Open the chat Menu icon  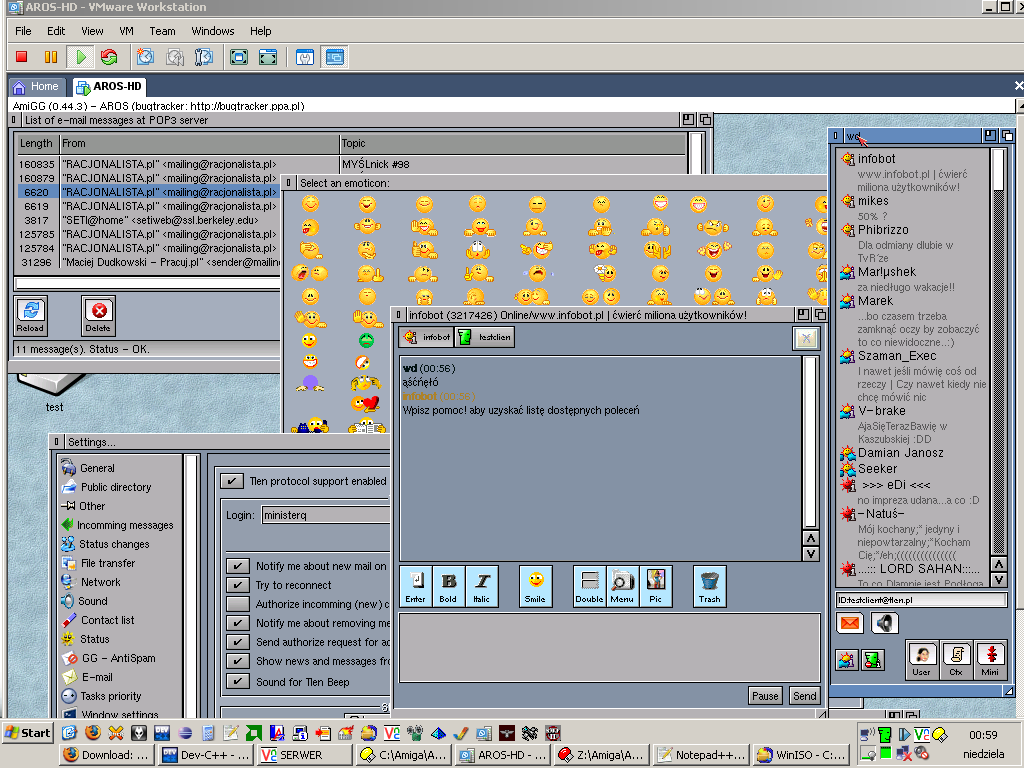tap(622, 586)
